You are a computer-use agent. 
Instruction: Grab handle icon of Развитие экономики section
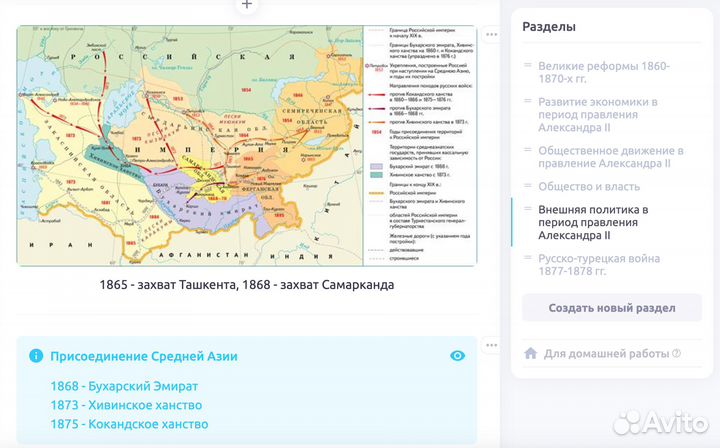528,101
